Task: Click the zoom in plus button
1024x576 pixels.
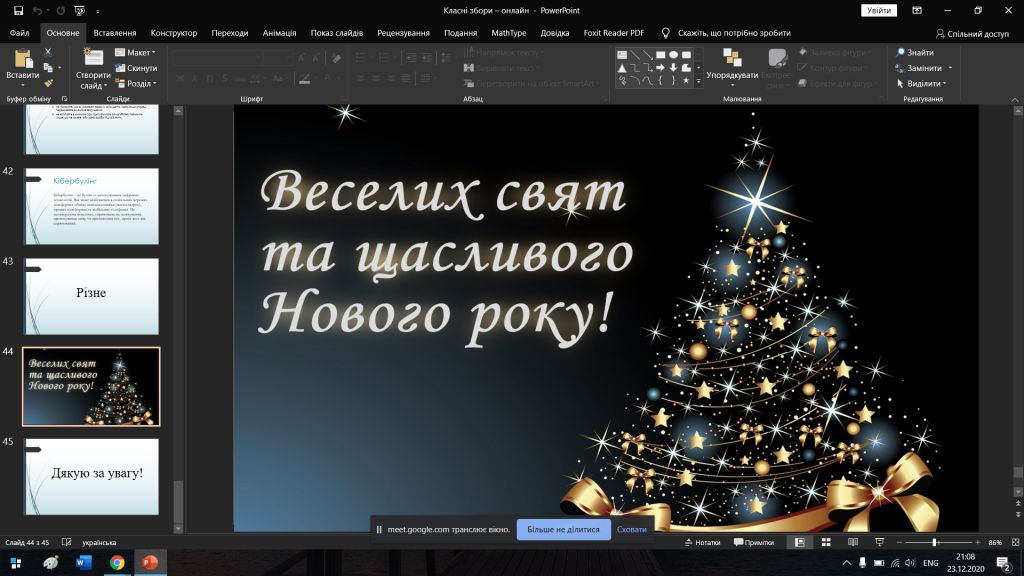Action: pyautogui.click(x=978, y=543)
